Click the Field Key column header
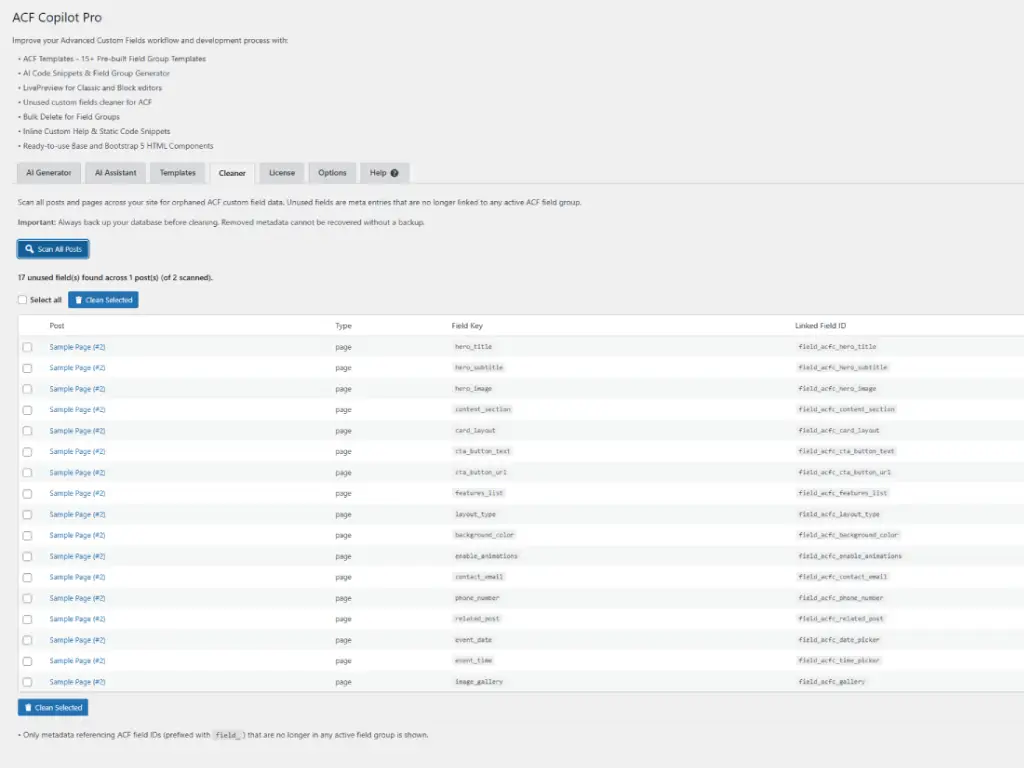Image resolution: width=1024 pixels, height=768 pixels. (467, 326)
